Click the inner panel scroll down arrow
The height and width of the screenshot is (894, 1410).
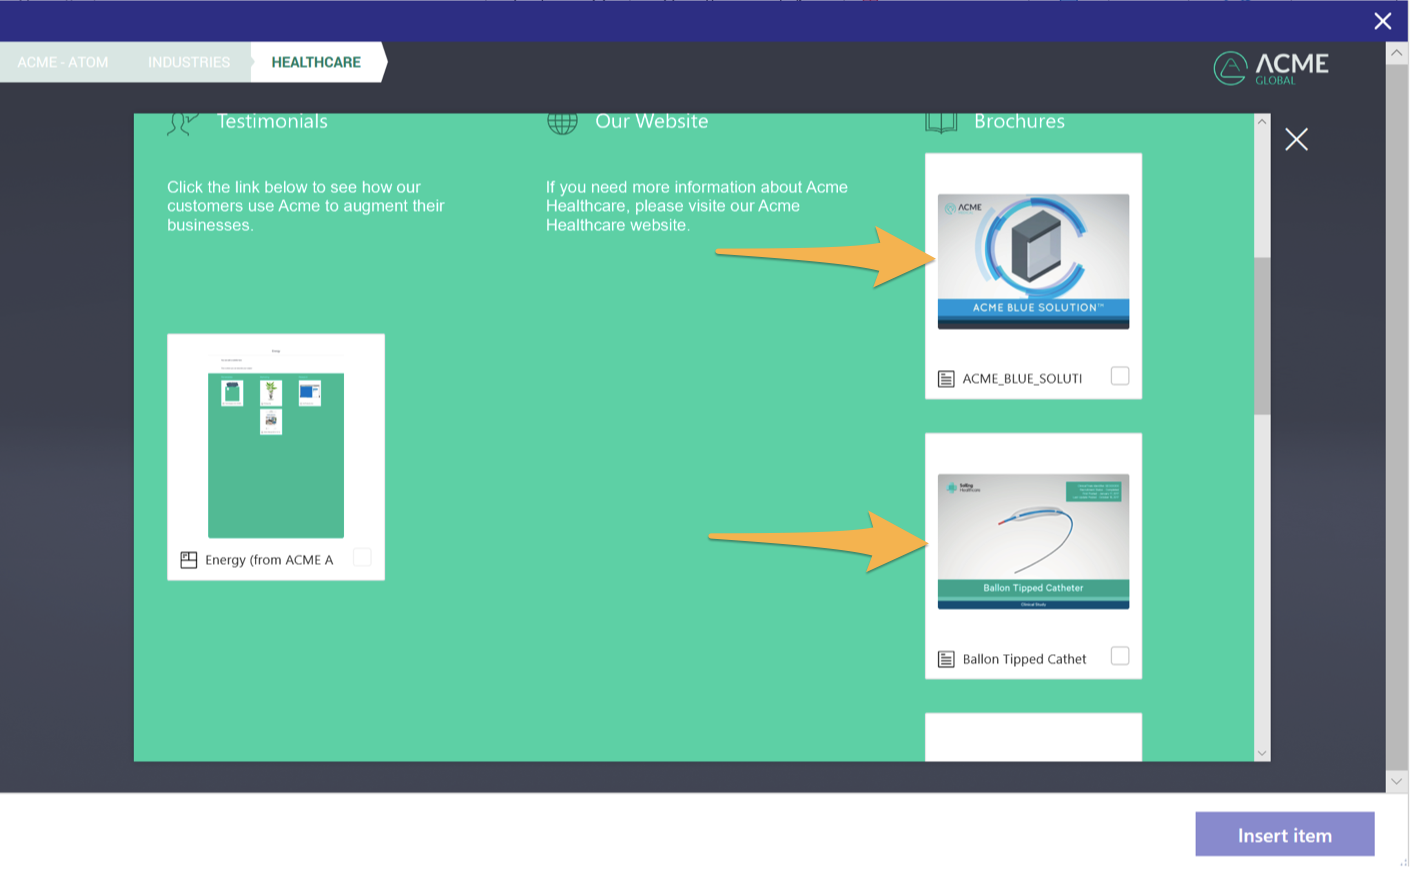pyautogui.click(x=1262, y=753)
